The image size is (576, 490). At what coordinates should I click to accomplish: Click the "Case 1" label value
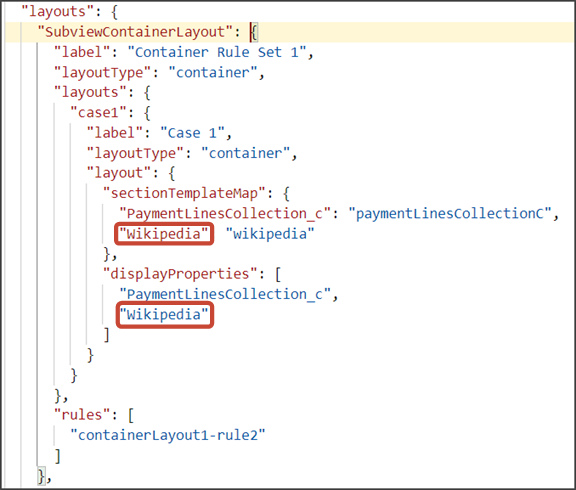pyautogui.click(x=192, y=133)
